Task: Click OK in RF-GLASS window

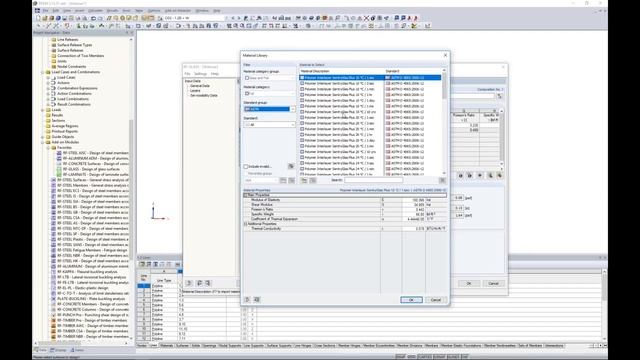Action: point(469,283)
